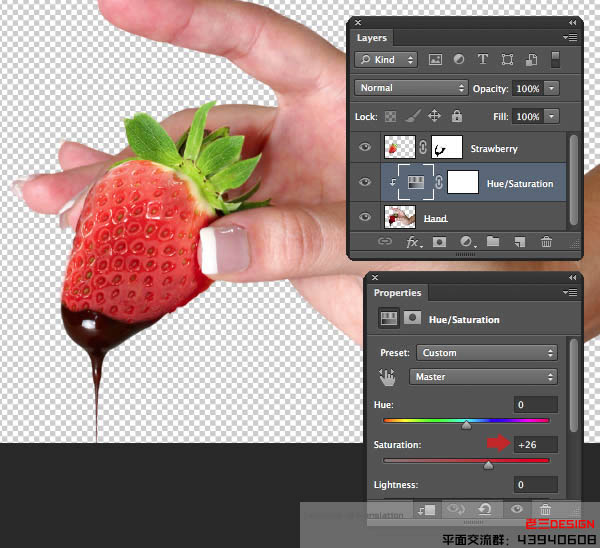Lock all padlock icon
Screen dimensions: 600x548
457,116
